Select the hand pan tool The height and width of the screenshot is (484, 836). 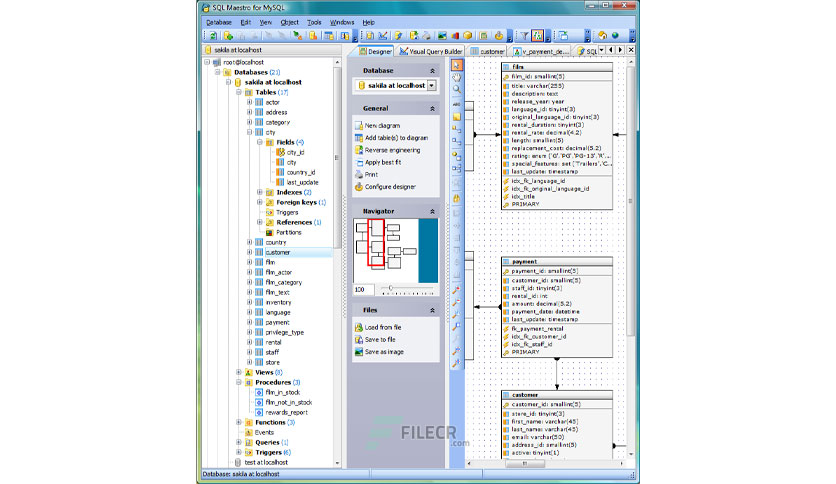[456, 77]
